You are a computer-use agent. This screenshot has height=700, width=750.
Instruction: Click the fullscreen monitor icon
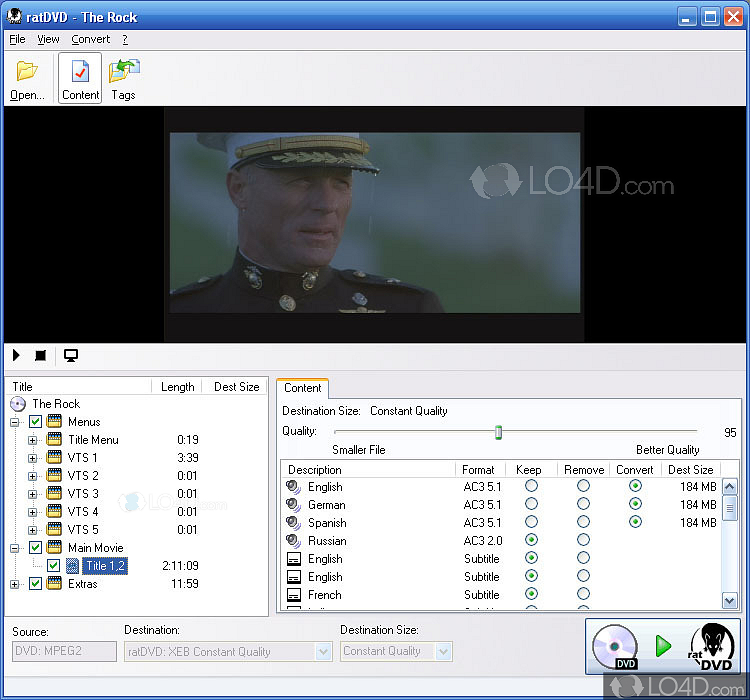click(71, 355)
